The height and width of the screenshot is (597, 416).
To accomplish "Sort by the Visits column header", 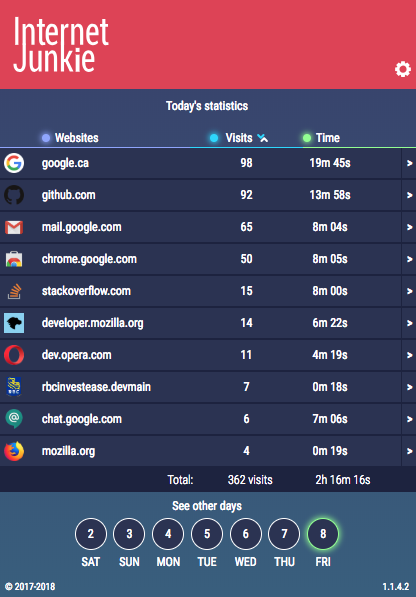I will coord(239,138).
